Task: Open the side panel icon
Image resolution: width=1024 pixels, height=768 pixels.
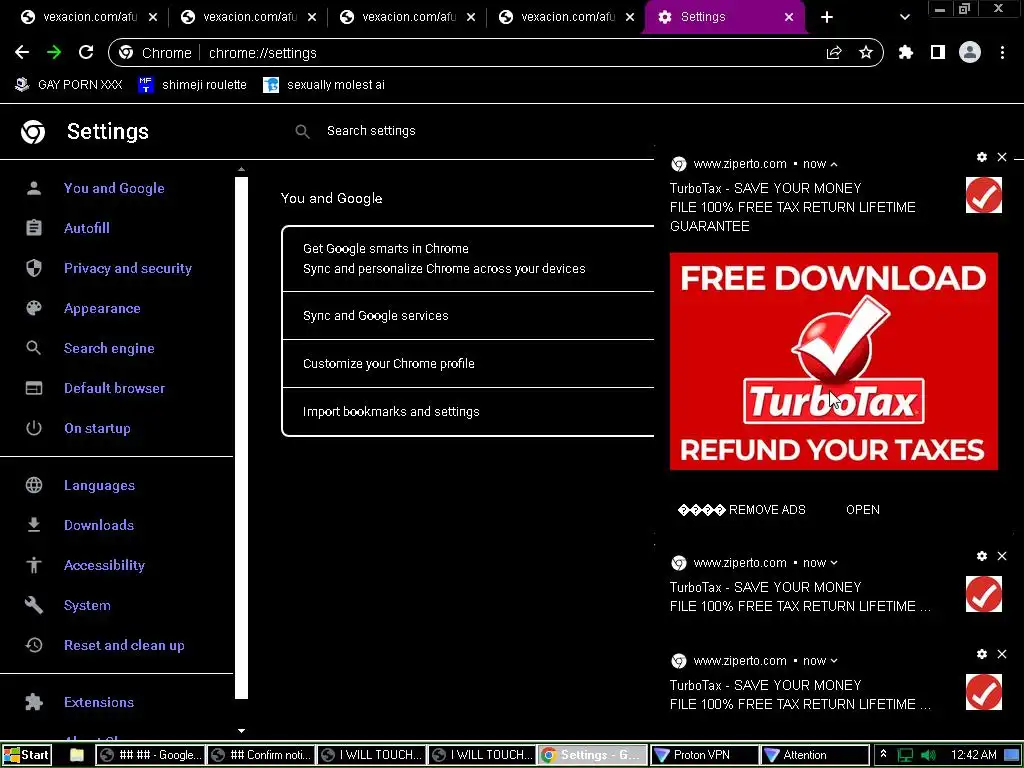Action: point(938,52)
